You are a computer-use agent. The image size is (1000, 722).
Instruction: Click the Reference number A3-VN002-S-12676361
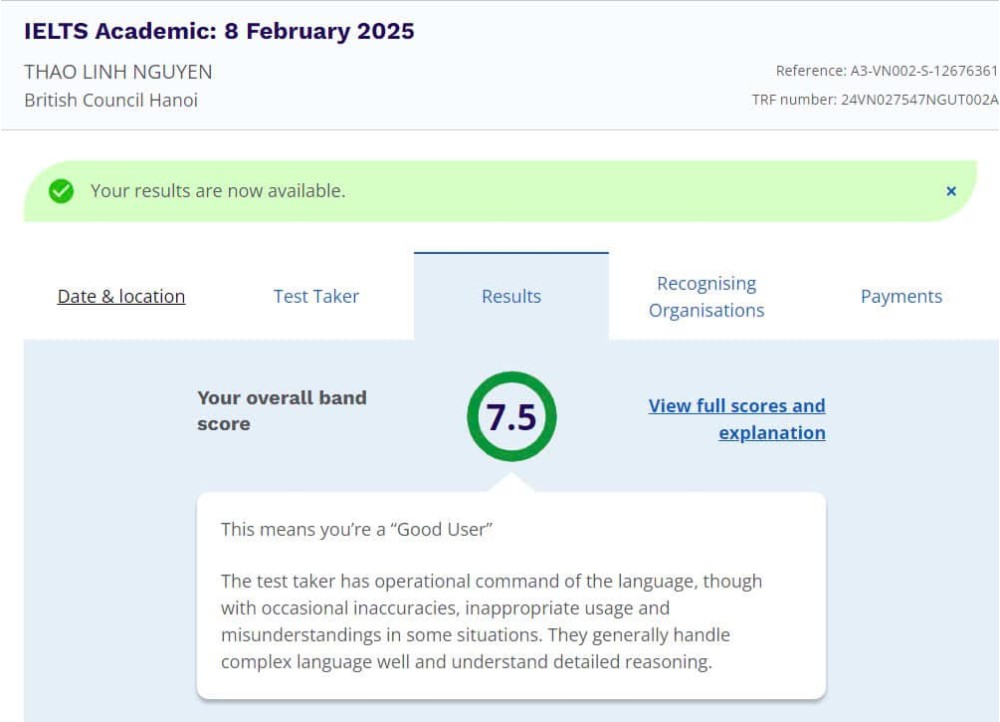pos(886,71)
